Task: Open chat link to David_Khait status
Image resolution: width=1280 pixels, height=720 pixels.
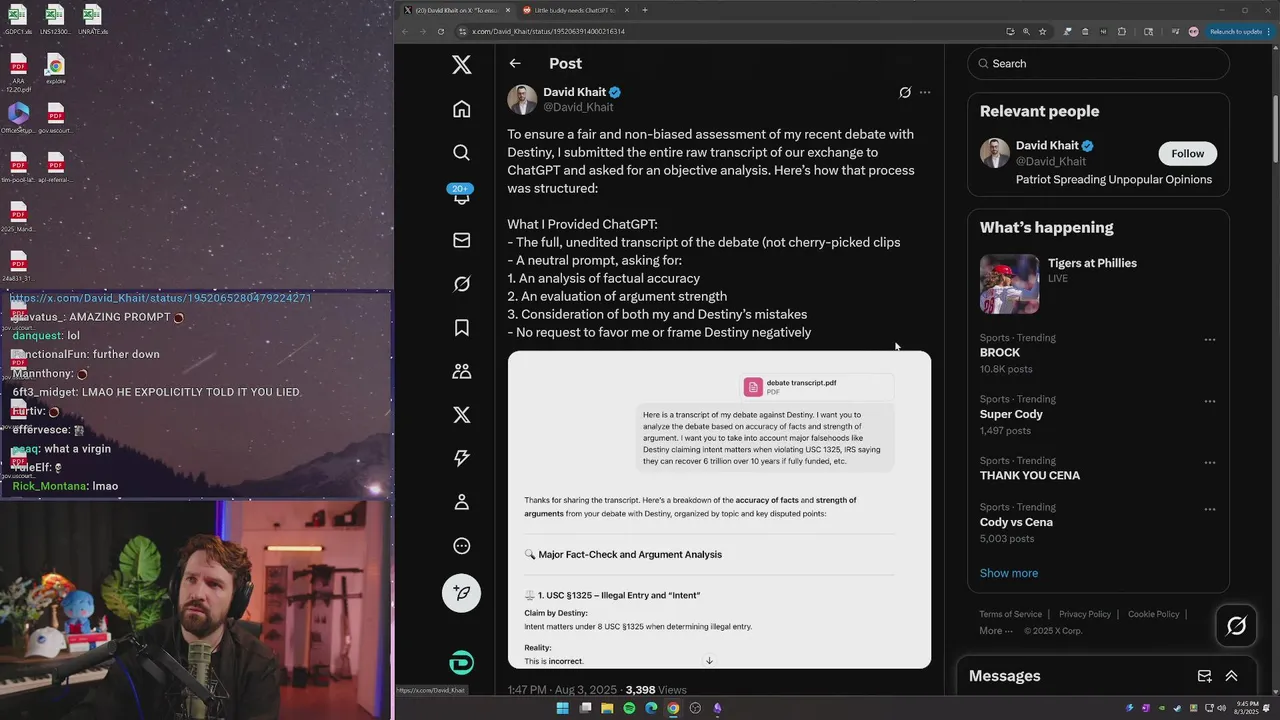Action: 161,298
